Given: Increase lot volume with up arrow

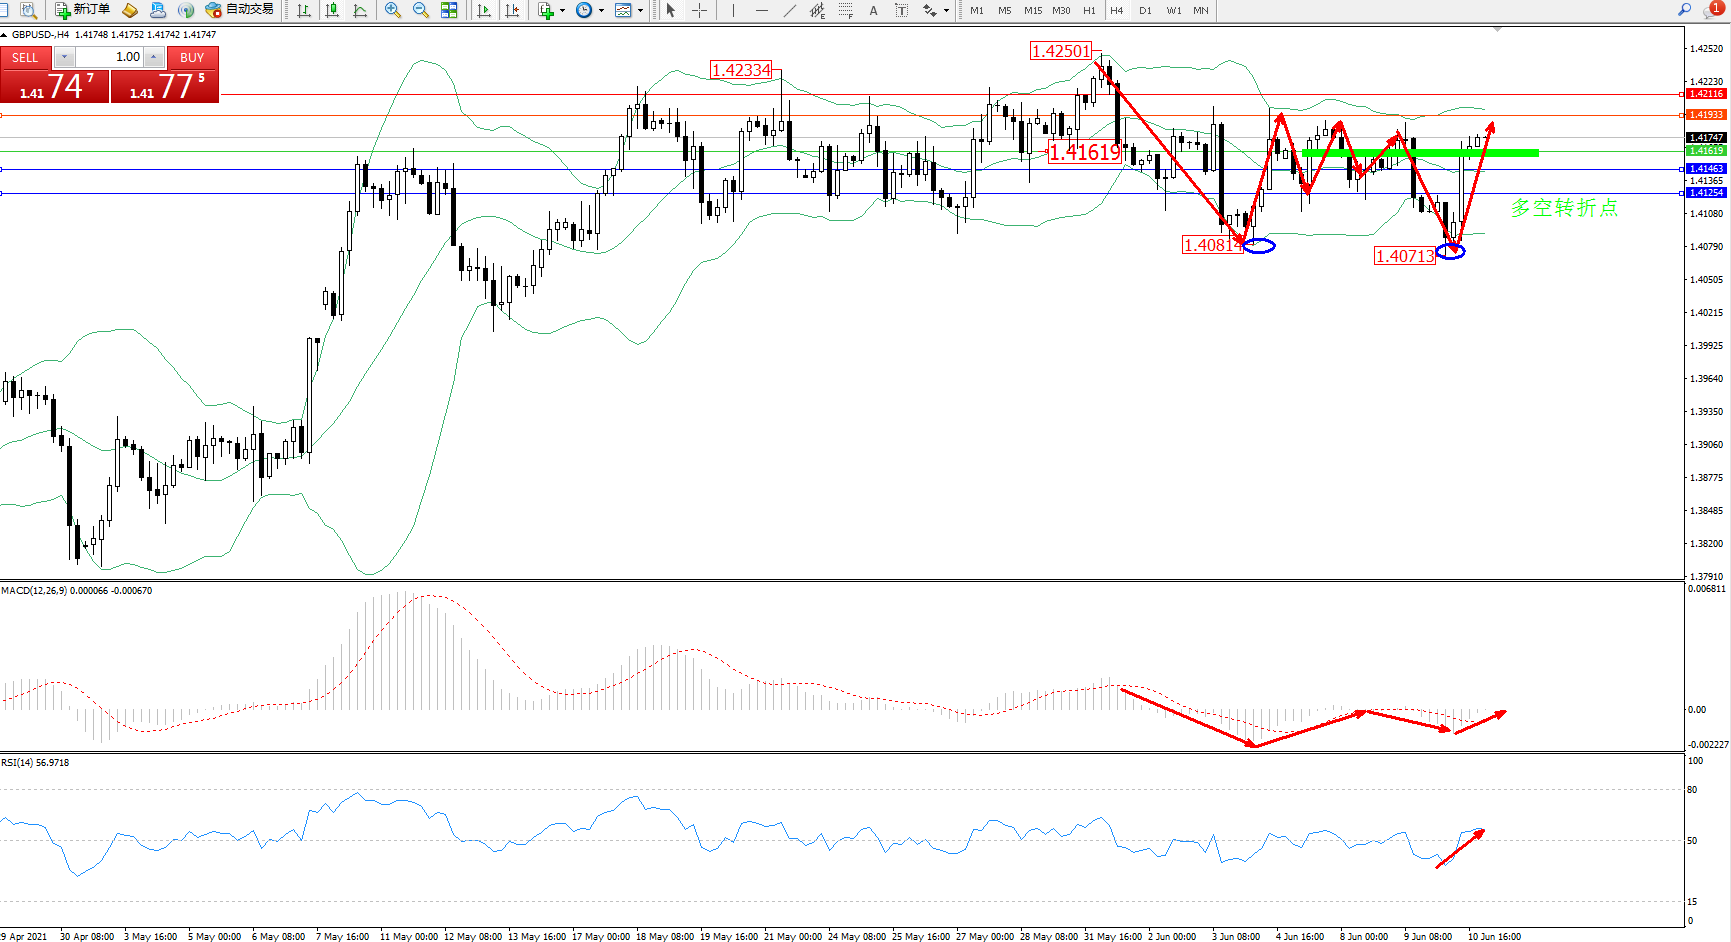Looking at the screenshot, I should pyautogui.click(x=154, y=57).
